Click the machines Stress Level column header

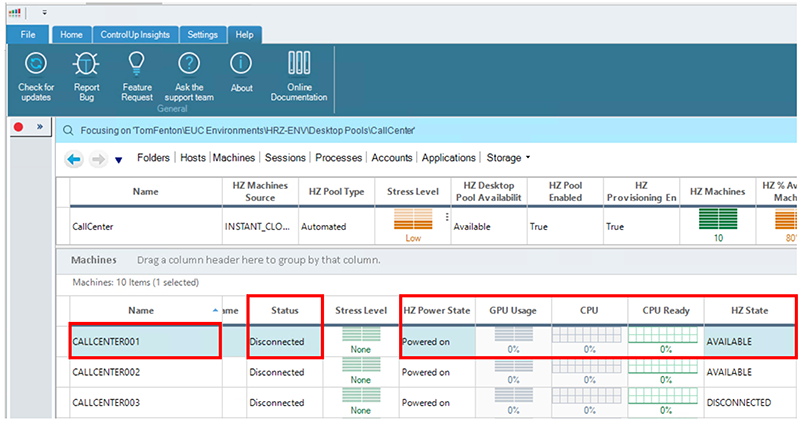coord(361,310)
